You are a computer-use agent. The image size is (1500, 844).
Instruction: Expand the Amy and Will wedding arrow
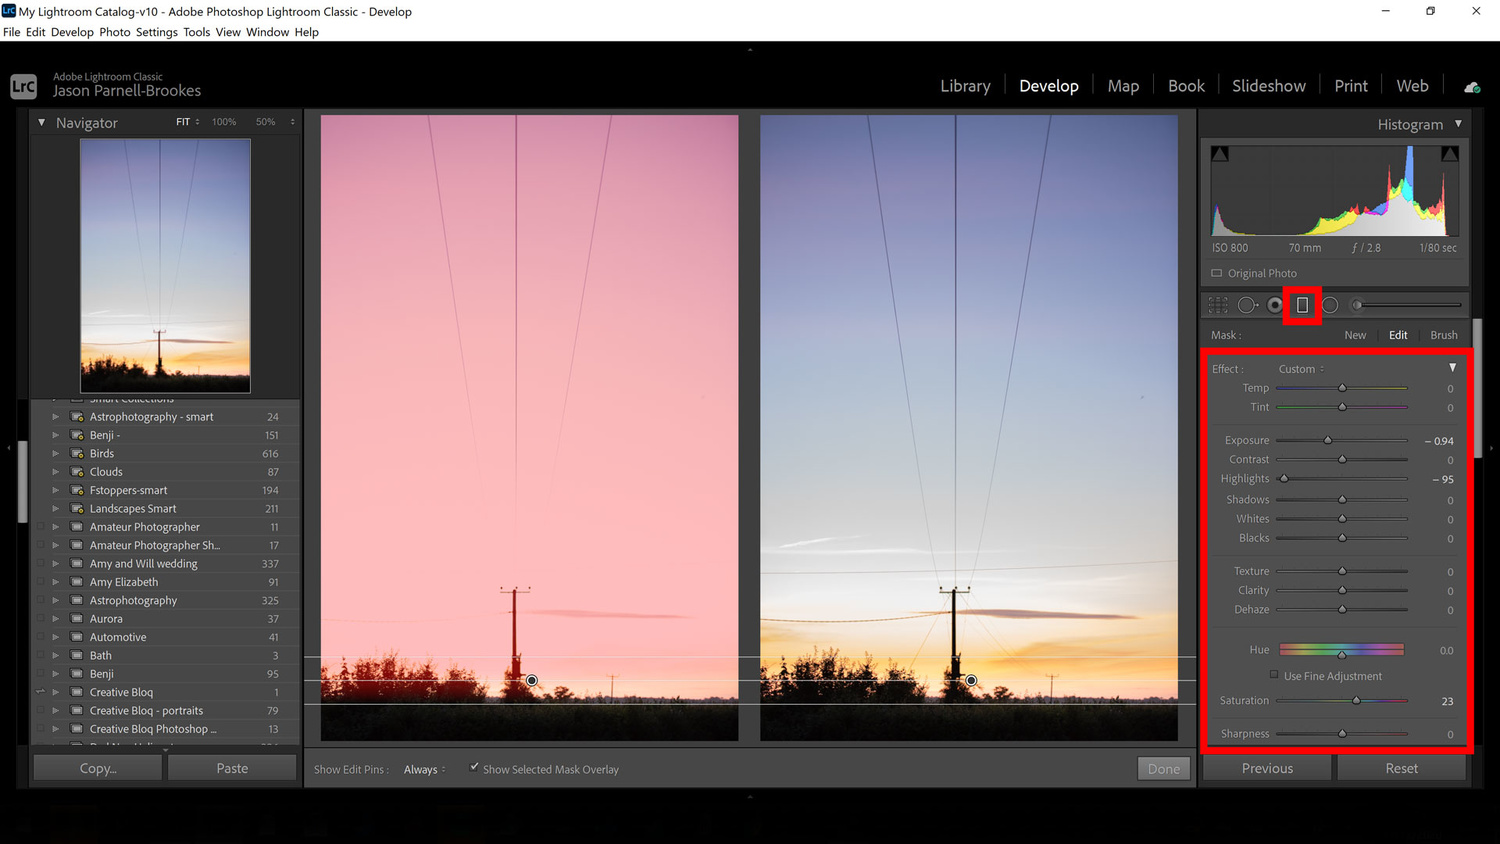tap(56, 564)
